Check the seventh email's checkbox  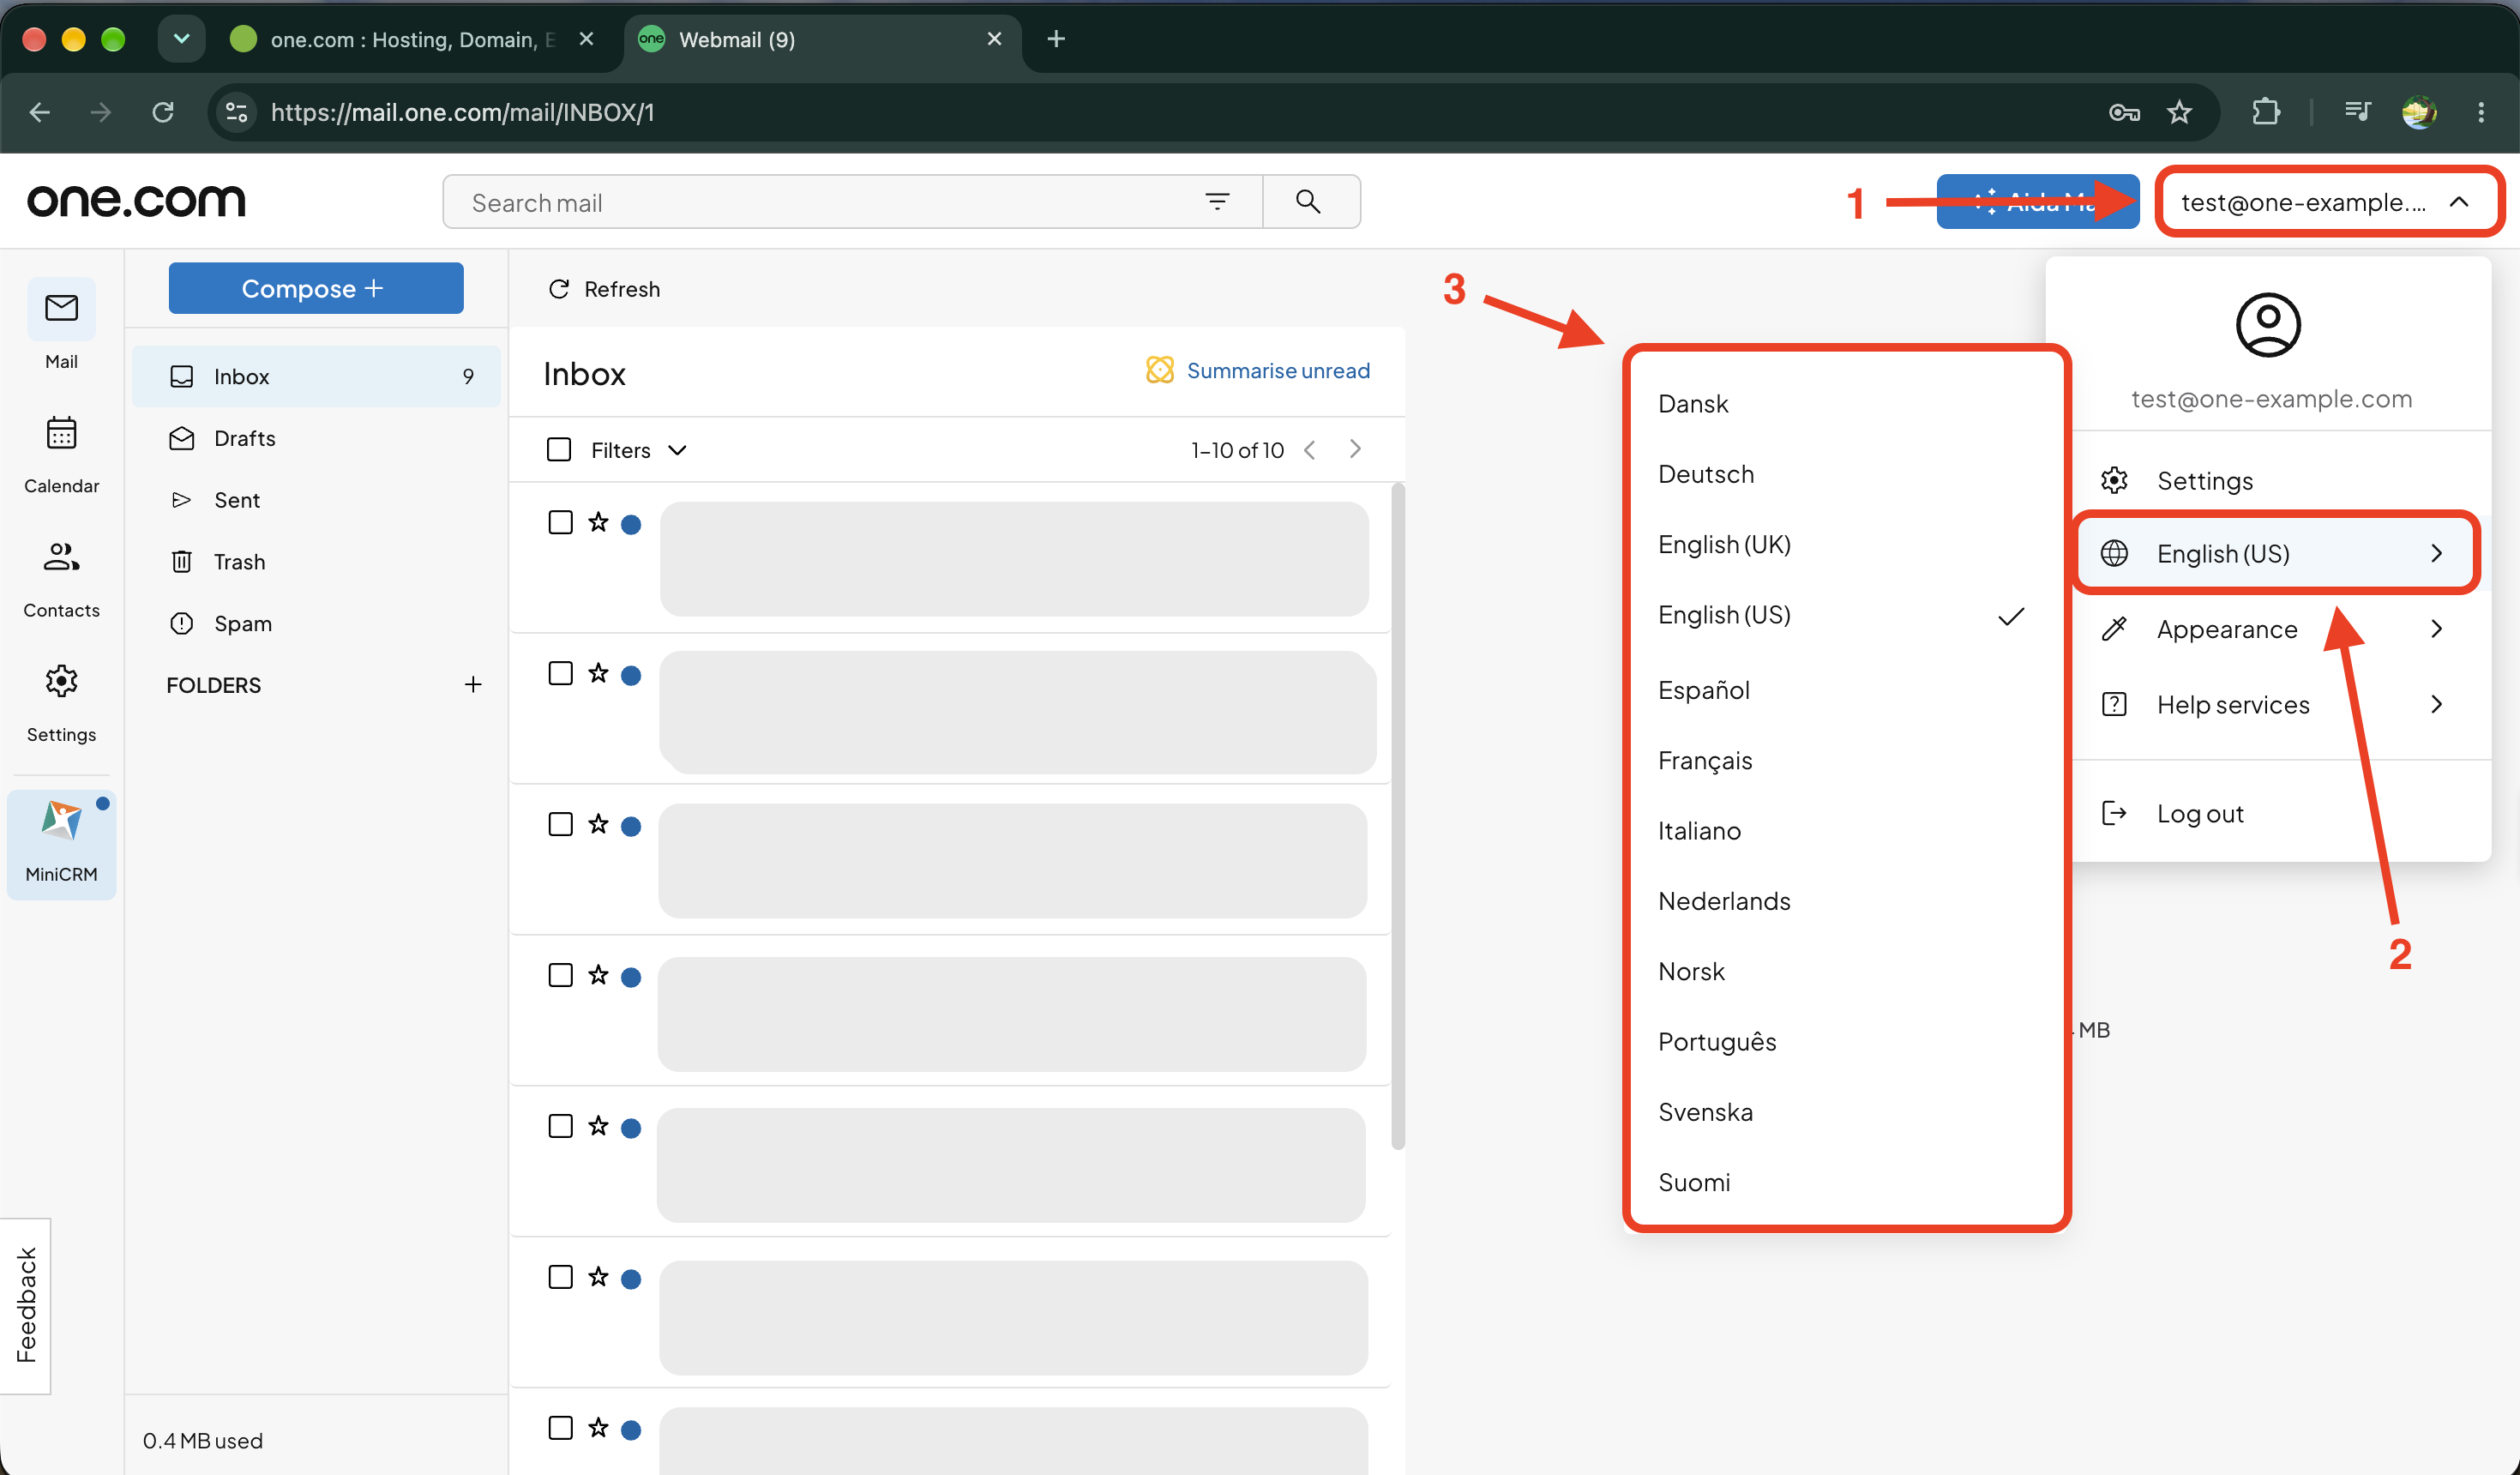pyautogui.click(x=560, y=1428)
